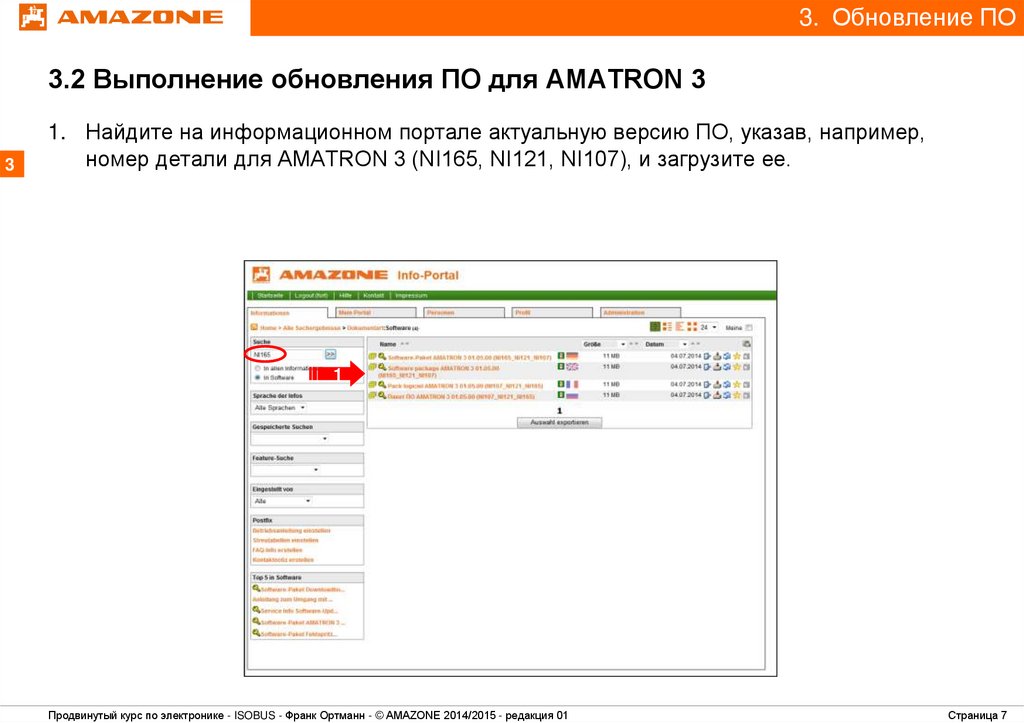The image size is (1024, 723).
Task: Click the Russian flag in the last result row
Action: [x=572, y=395]
